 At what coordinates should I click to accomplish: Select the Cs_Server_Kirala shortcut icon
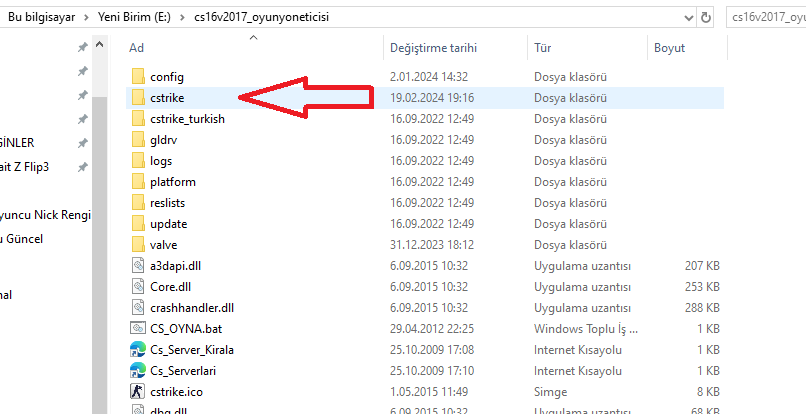point(138,350)
